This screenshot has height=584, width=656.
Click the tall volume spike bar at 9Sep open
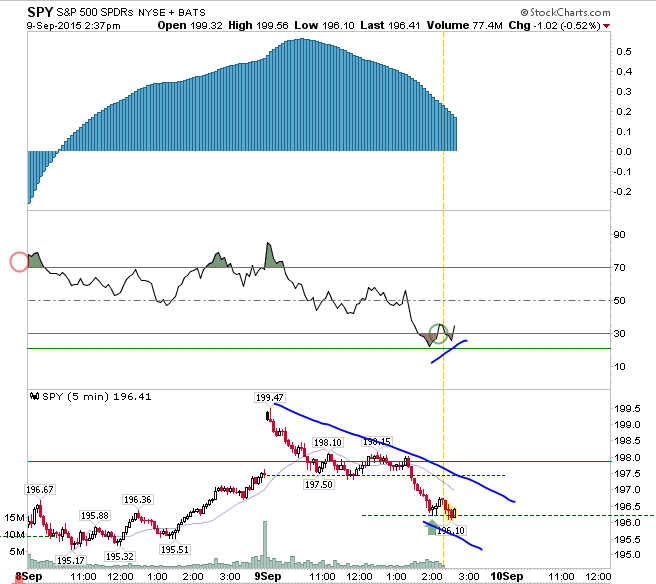(x=264, y=544)
